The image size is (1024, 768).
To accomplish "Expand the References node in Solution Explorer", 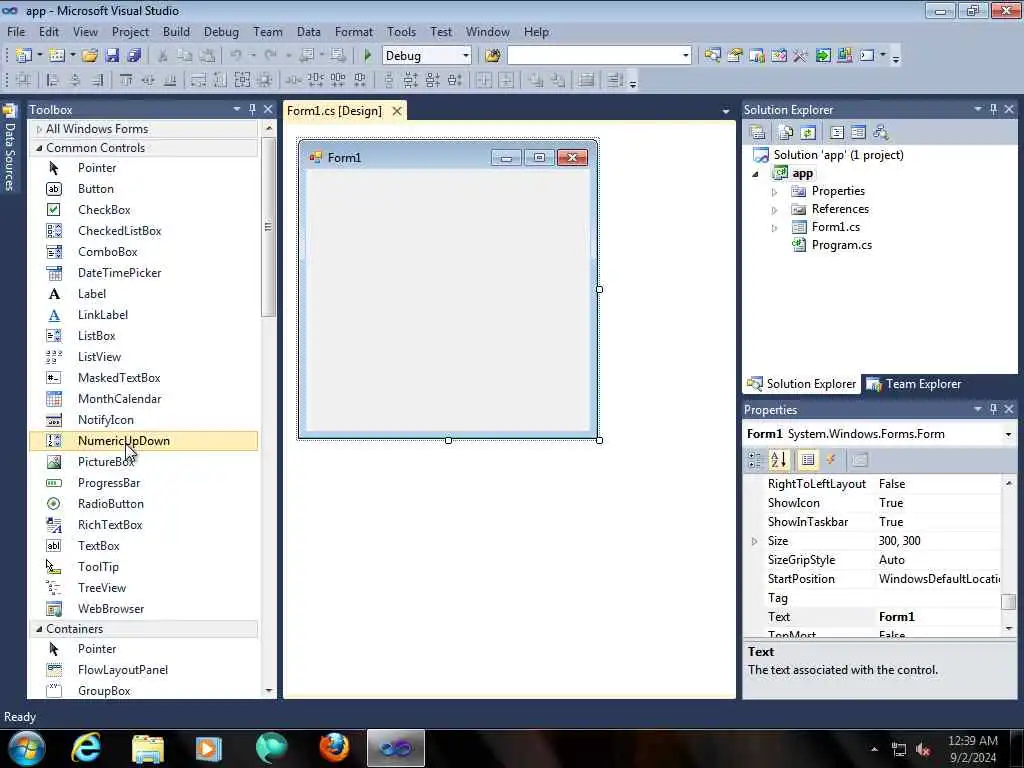I will (775, 210).
